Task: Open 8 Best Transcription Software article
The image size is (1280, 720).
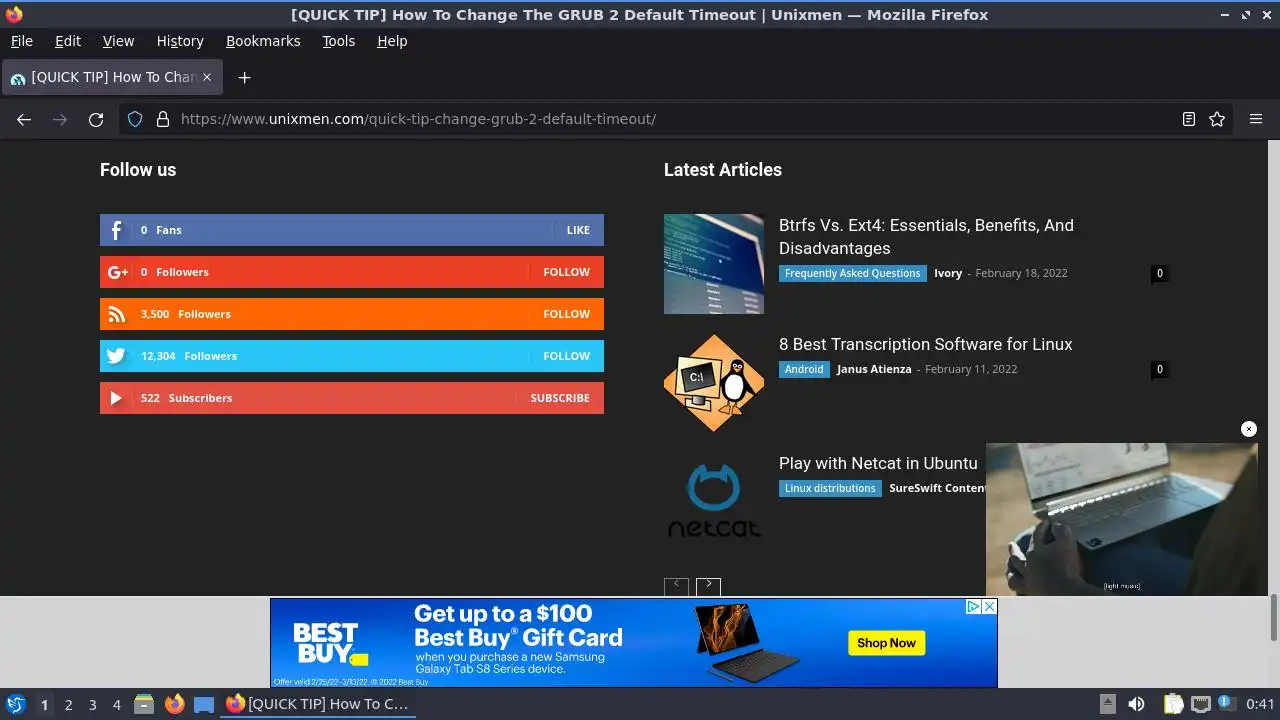Action: point(925,344)
